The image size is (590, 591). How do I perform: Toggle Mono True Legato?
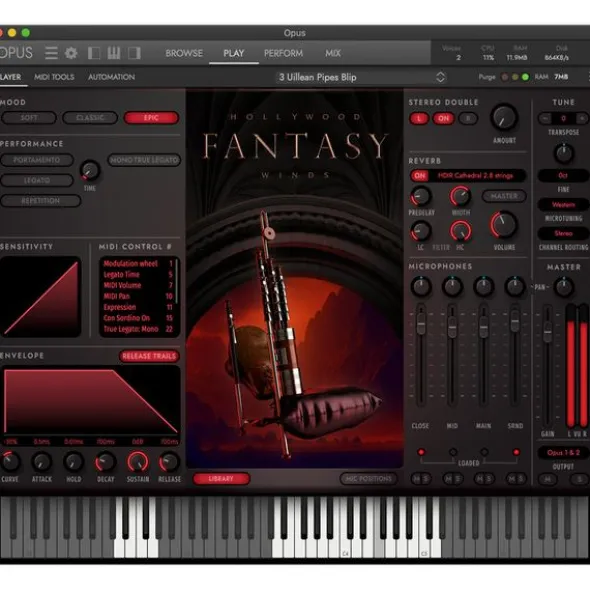pyautogui.click(x=144, y=160)
